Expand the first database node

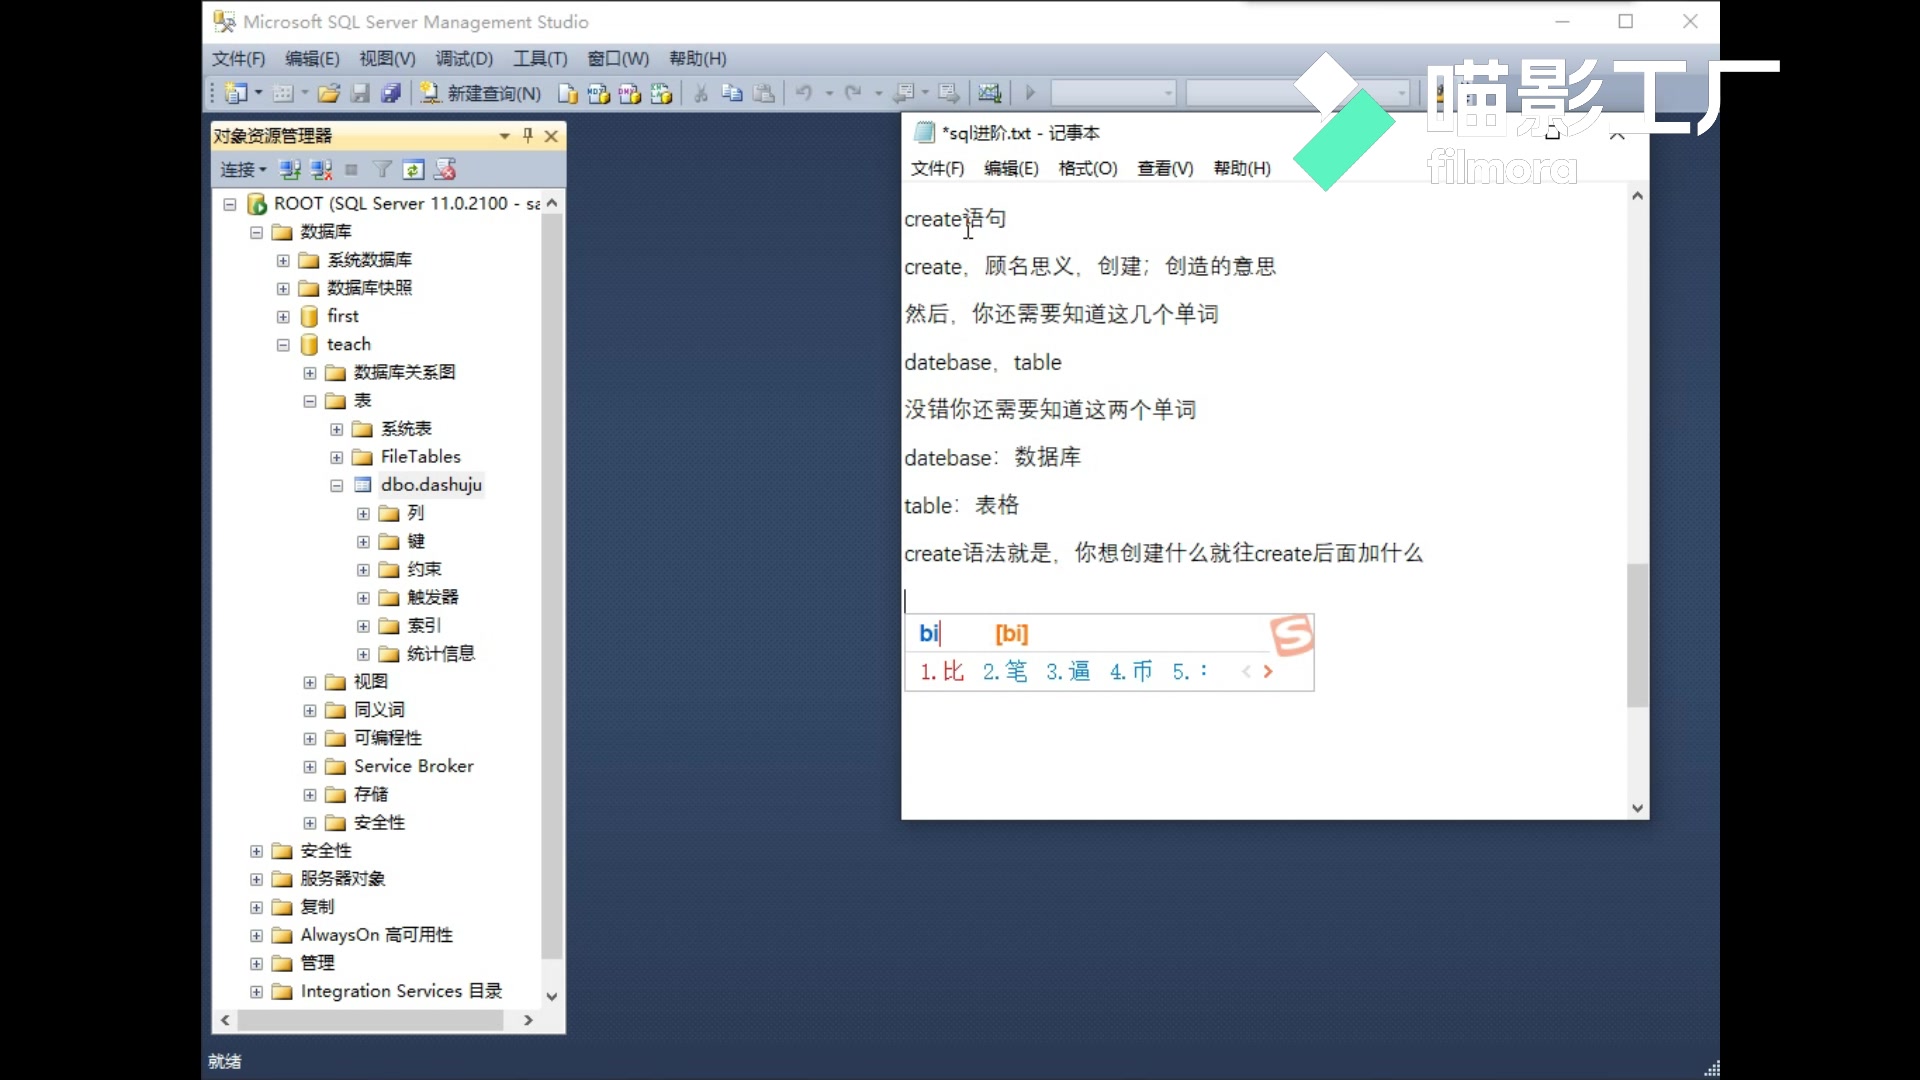click(x=283, y=317)
